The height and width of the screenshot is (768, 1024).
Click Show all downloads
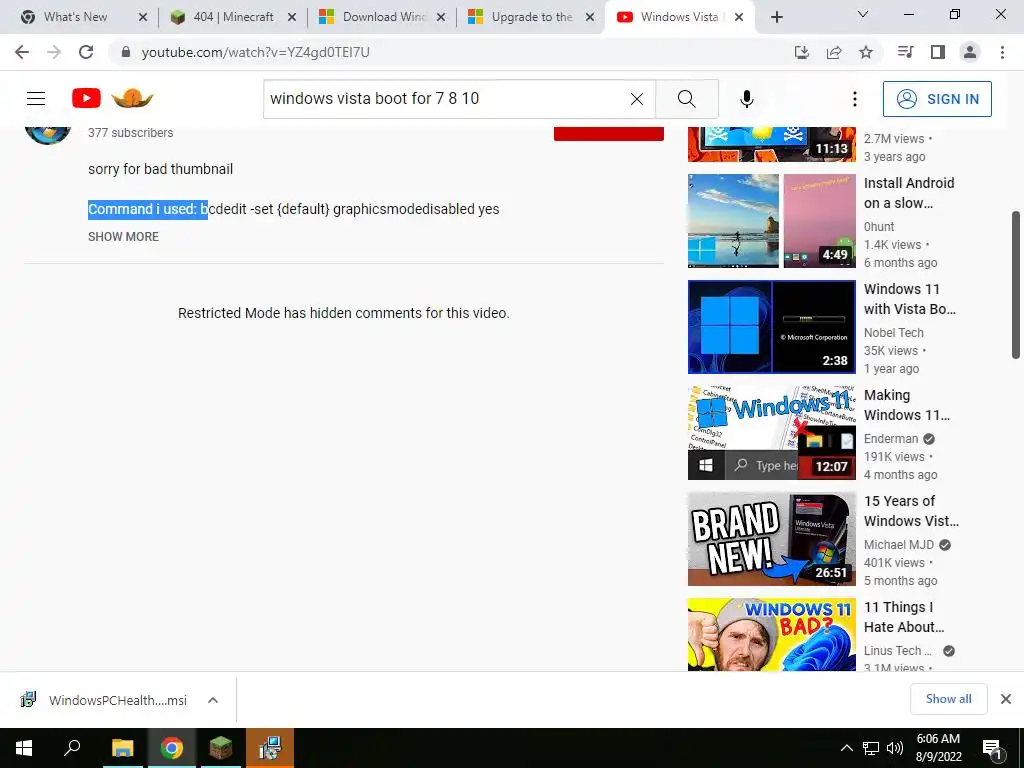tap(948, 699)
